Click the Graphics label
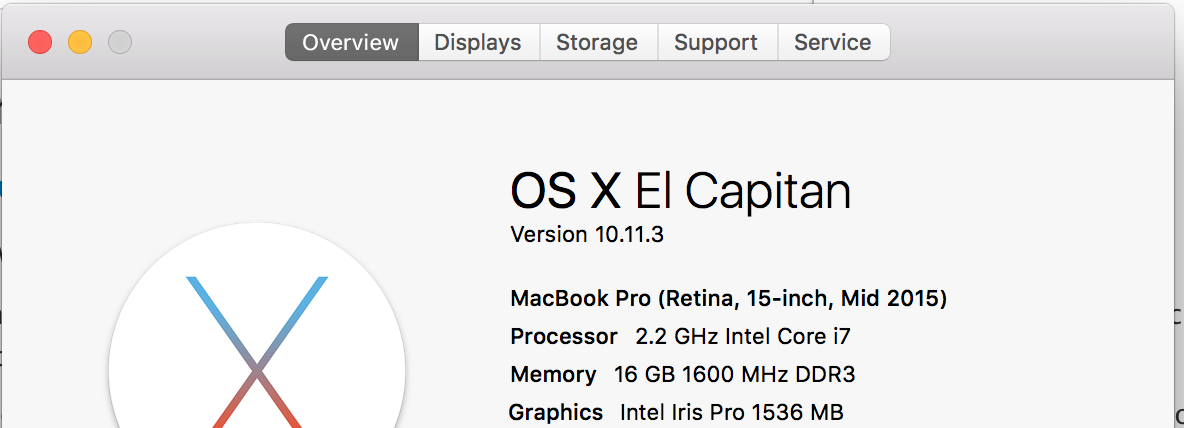 [556, 412]
